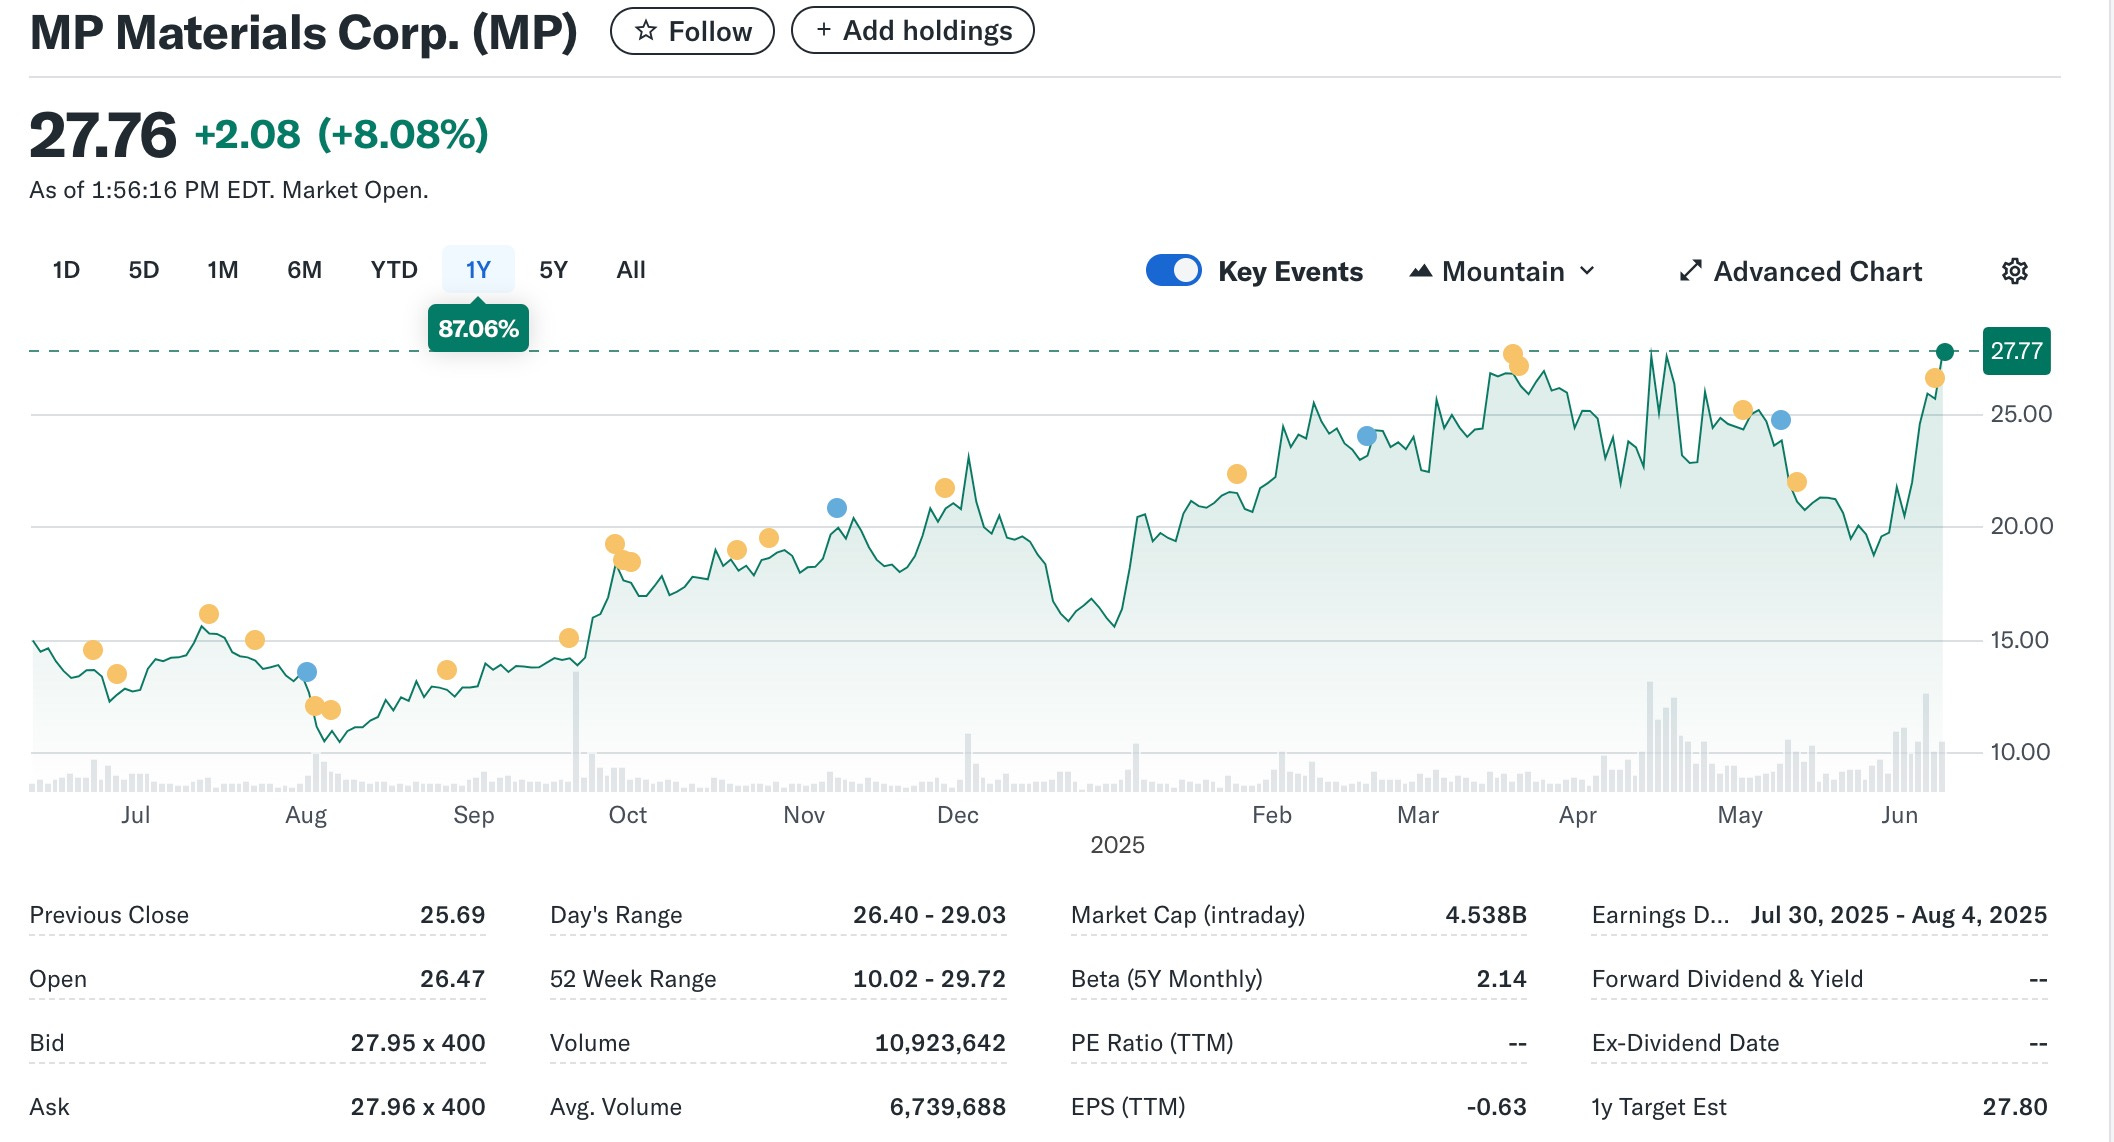Click the orange event marker just before Feb
Image resolution: width=2114 pixels, height=1142 pixels.
pos(1237,474)
